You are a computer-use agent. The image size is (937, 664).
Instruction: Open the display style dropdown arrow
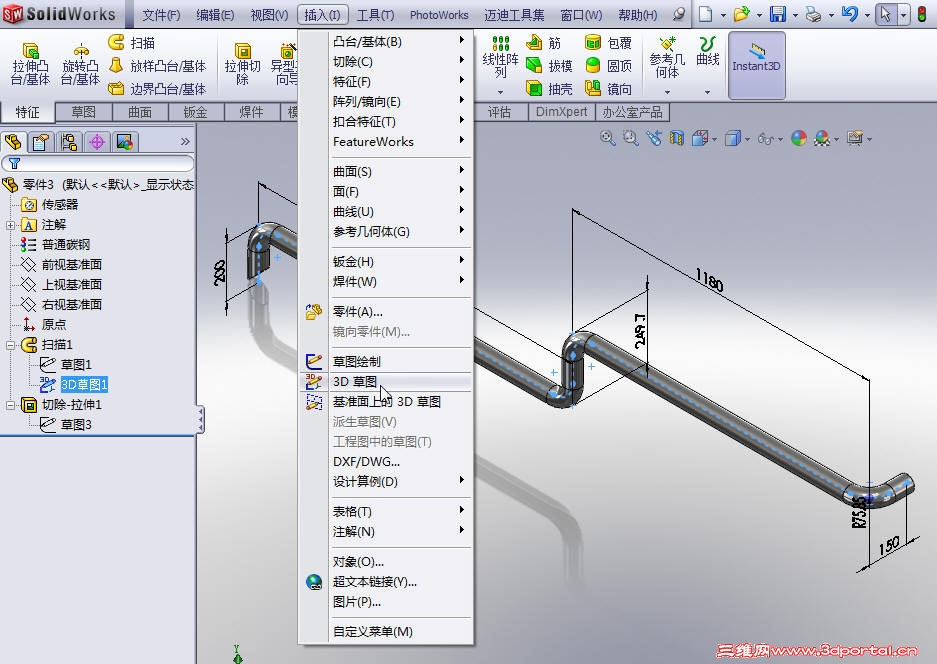[x=748, y=139]
